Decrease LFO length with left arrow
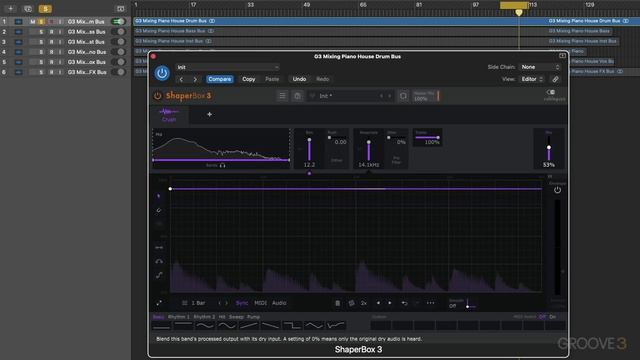The image size is (640, 360). pyautogui.click(x=219, y=303)
